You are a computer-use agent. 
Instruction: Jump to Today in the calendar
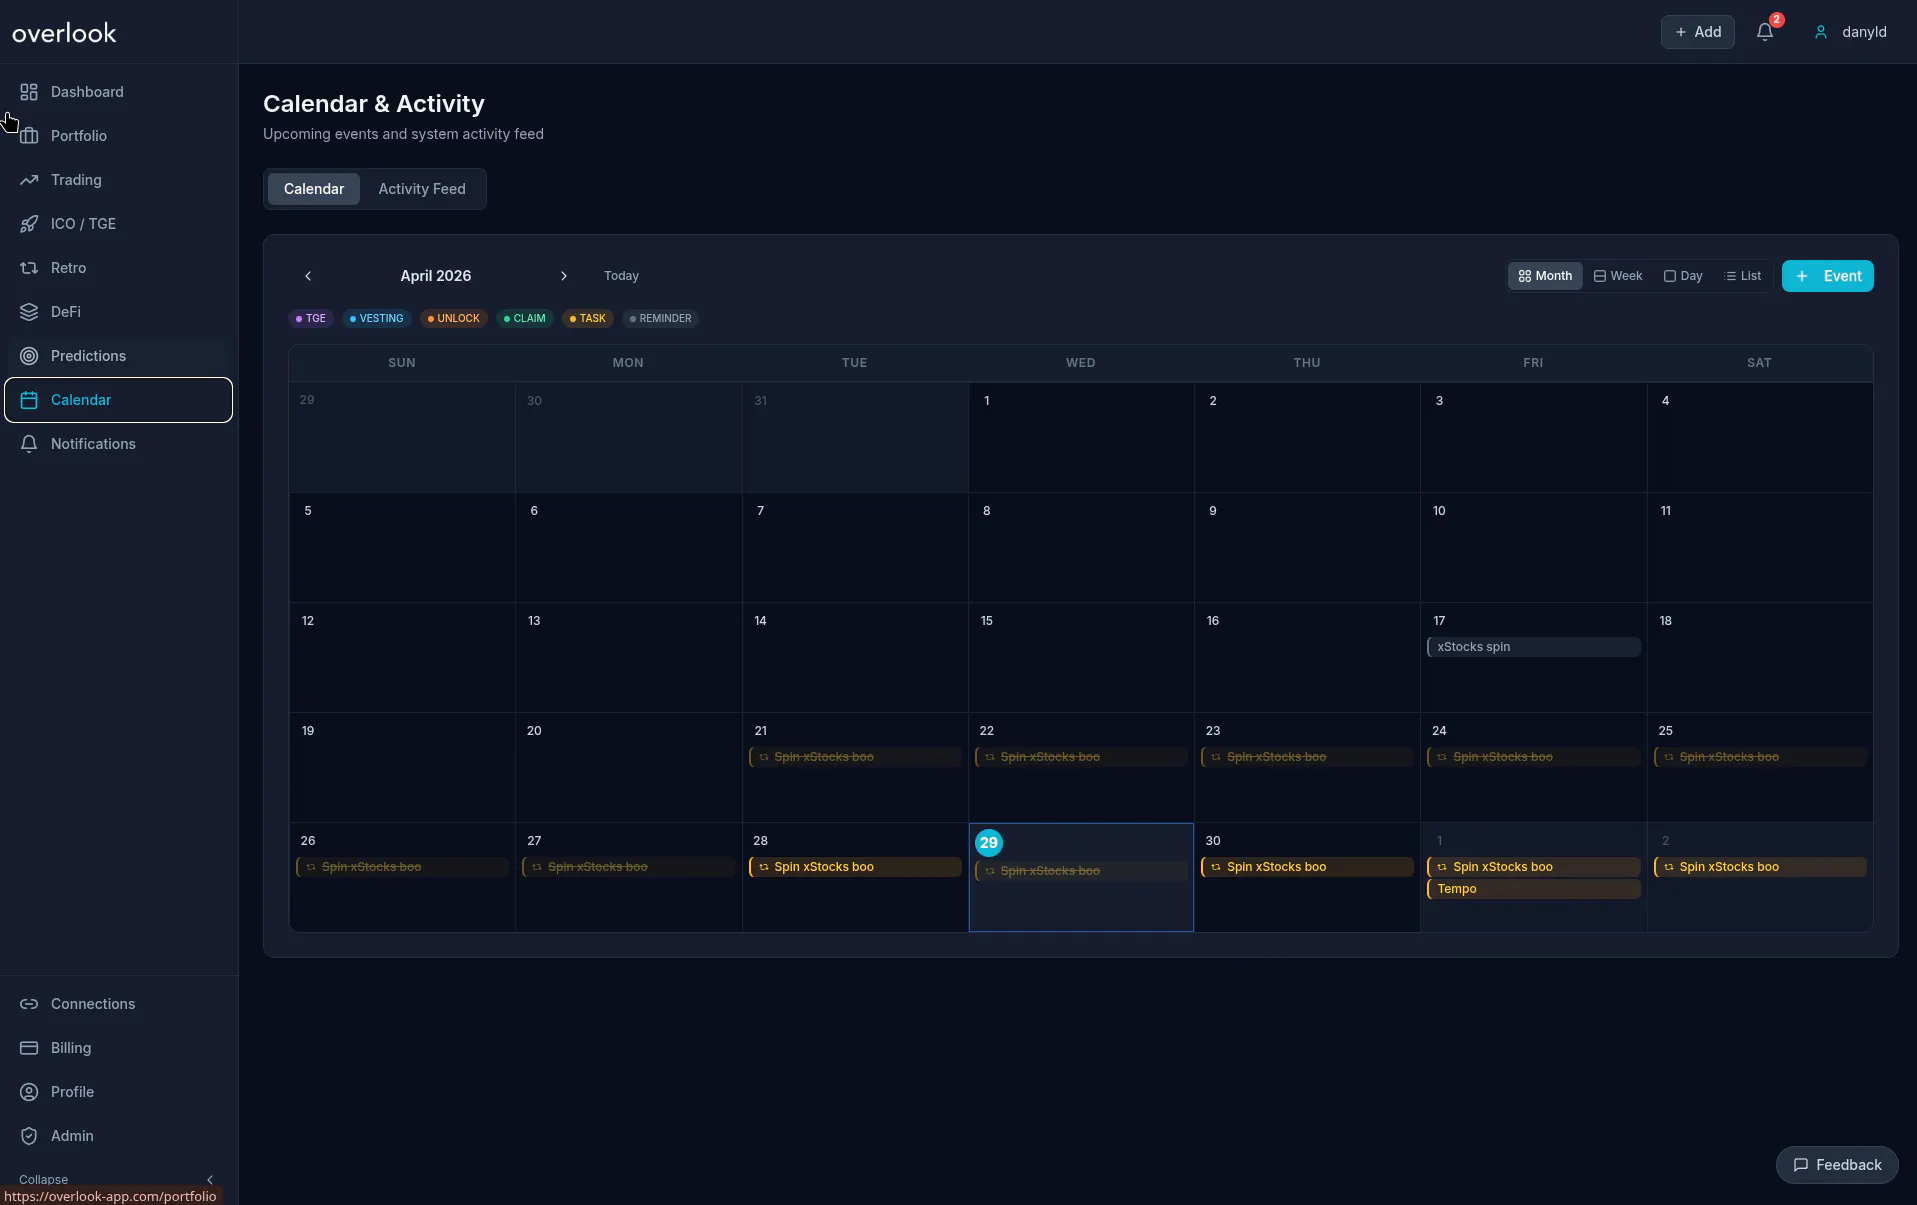tap(621, 276)
